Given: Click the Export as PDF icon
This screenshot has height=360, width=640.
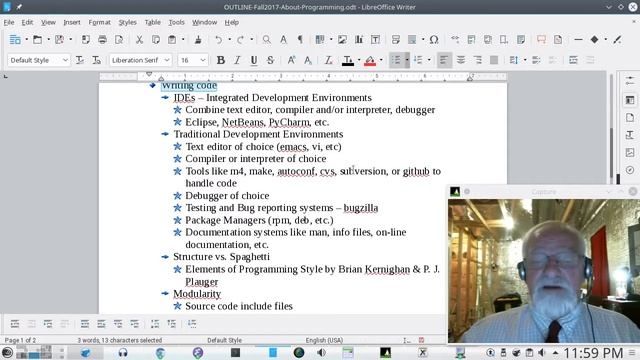Looking at the screenshot, I should (x=85, y=40).
